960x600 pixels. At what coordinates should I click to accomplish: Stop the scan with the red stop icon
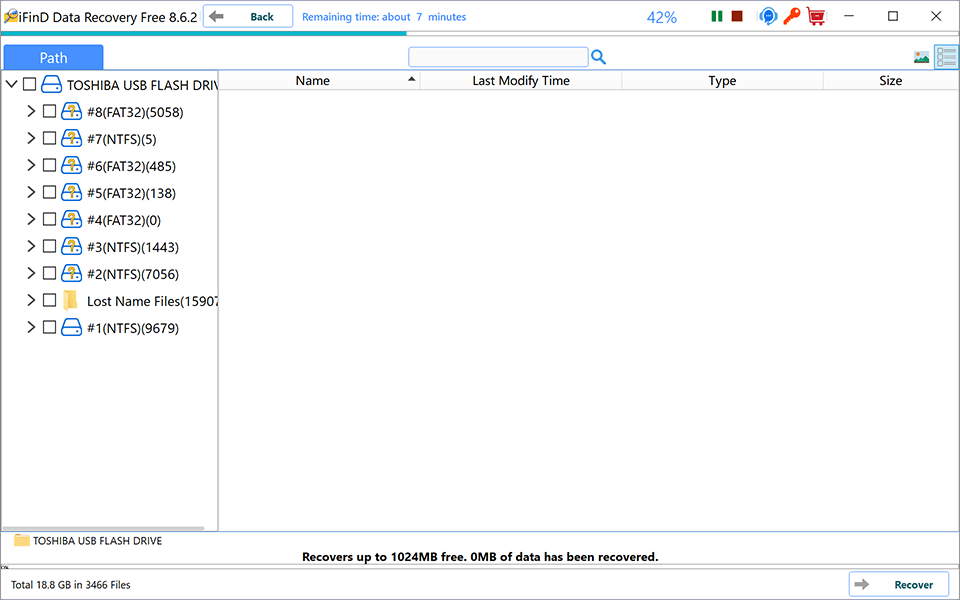click(737, 17)
